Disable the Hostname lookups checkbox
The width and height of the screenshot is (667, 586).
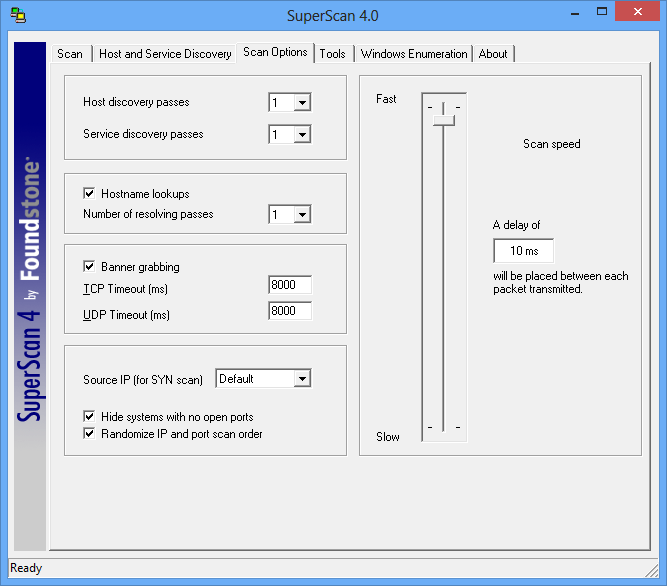(x=89, y=193)
